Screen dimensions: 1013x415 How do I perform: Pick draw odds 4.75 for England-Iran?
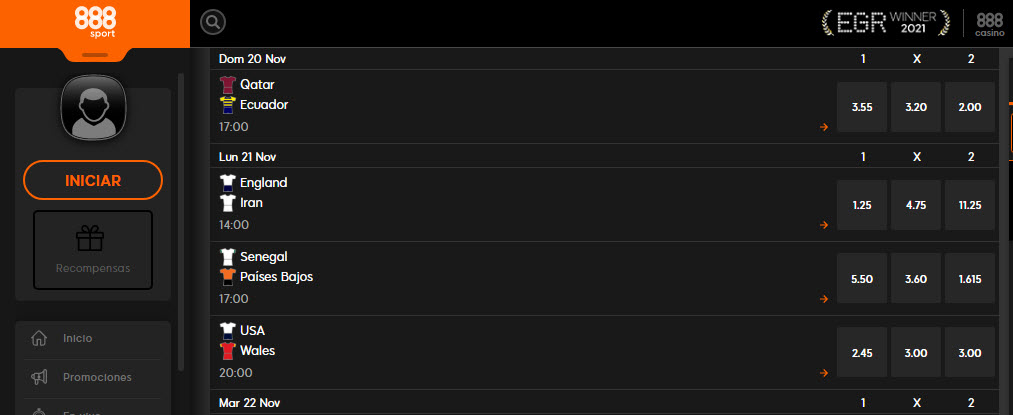916,205
